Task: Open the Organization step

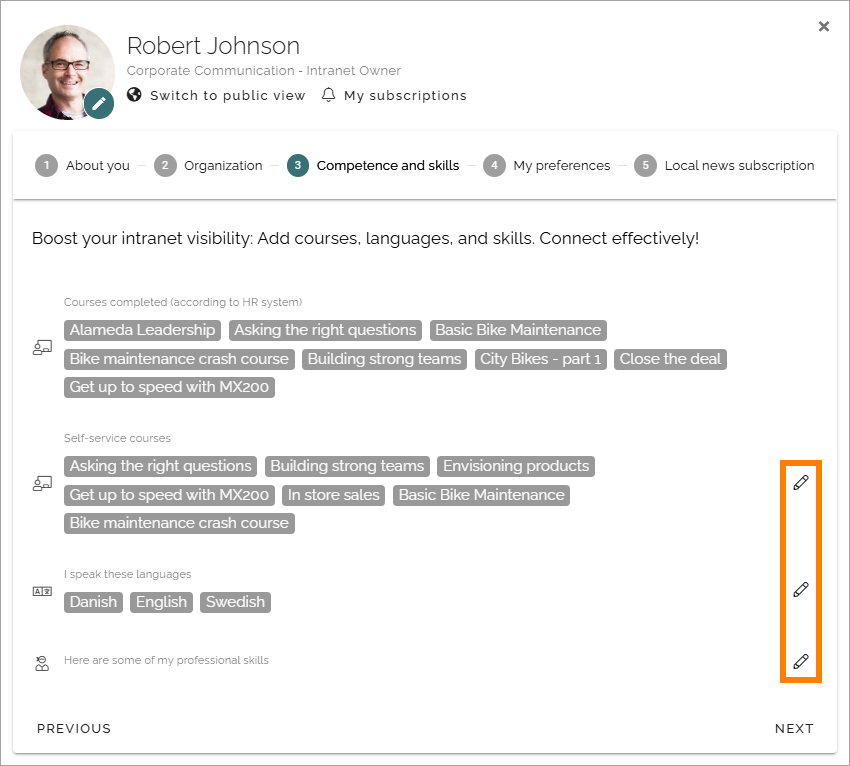Action: pyautogui.click(x=208, y=165)
